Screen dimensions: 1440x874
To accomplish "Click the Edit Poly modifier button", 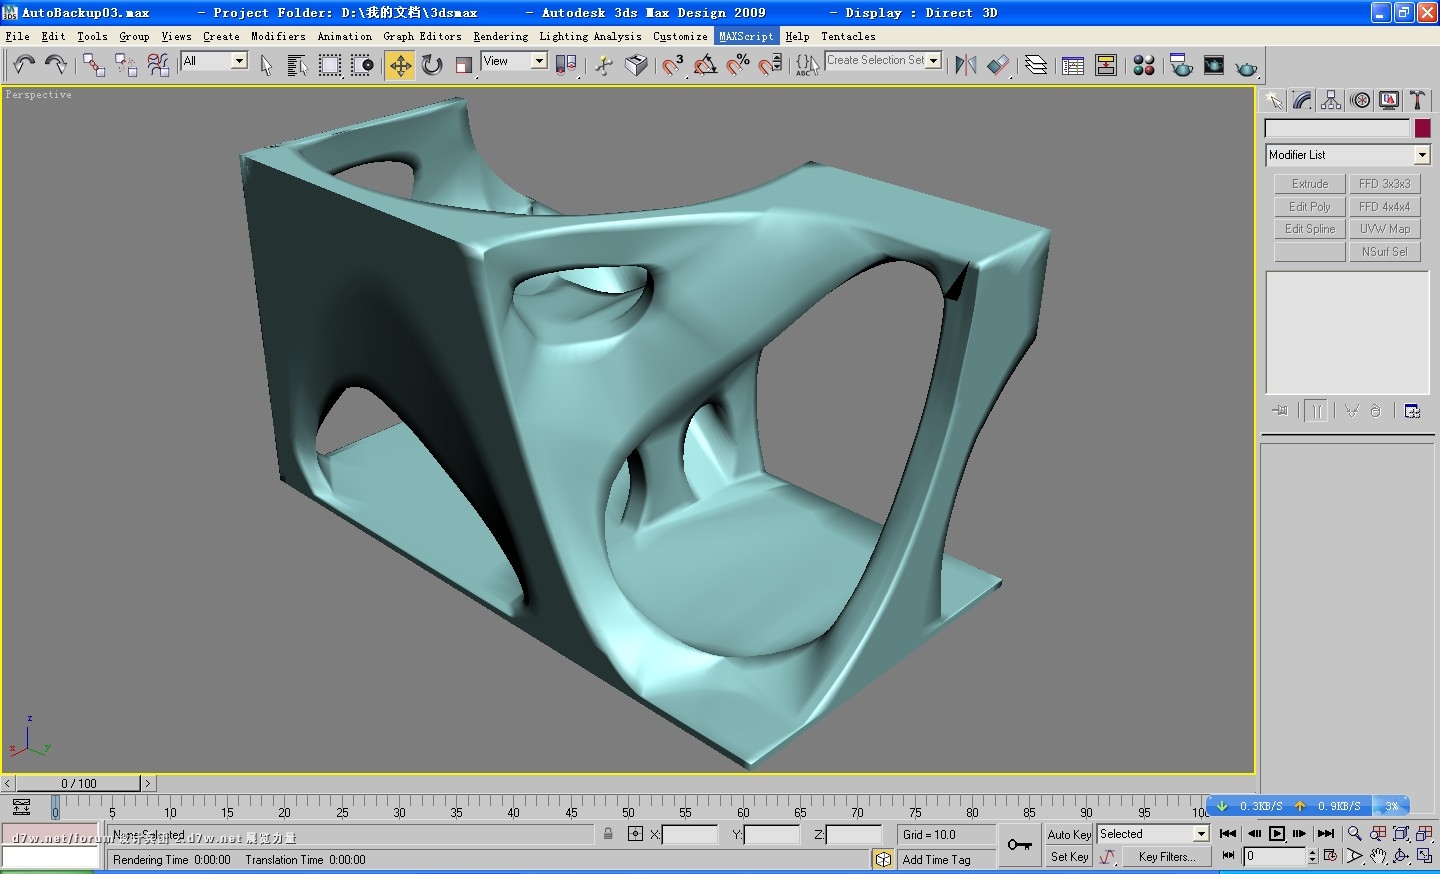I will click(1310, 207).
